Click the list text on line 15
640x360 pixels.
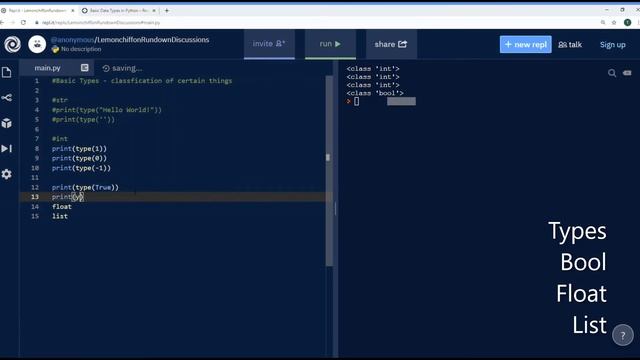coord(60,216)
